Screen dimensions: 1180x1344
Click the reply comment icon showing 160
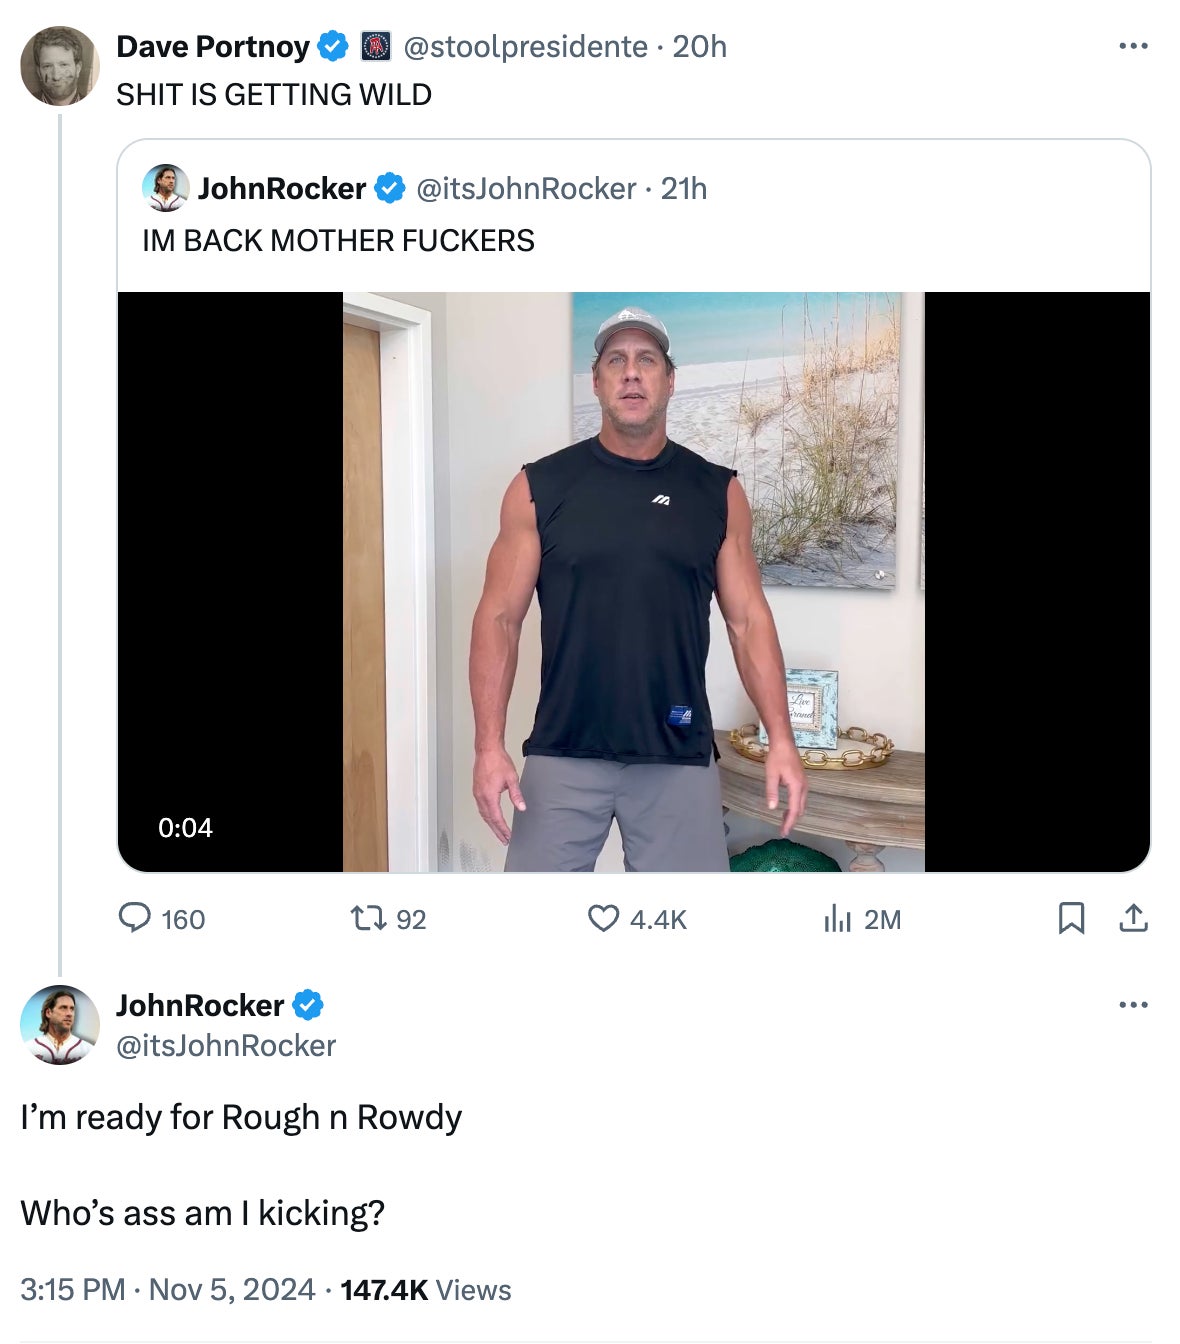(x=134, y=918)
